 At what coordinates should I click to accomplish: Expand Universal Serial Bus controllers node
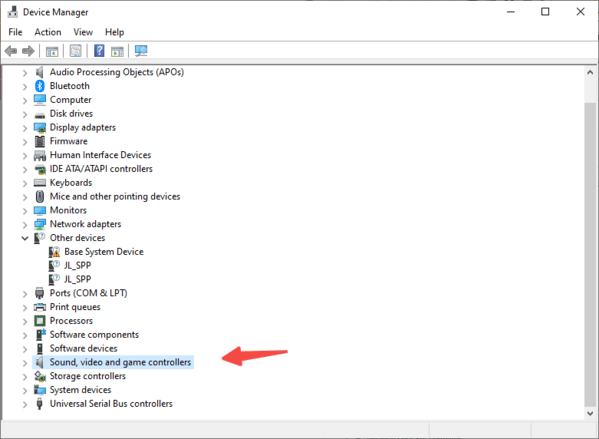coord(25,404)
